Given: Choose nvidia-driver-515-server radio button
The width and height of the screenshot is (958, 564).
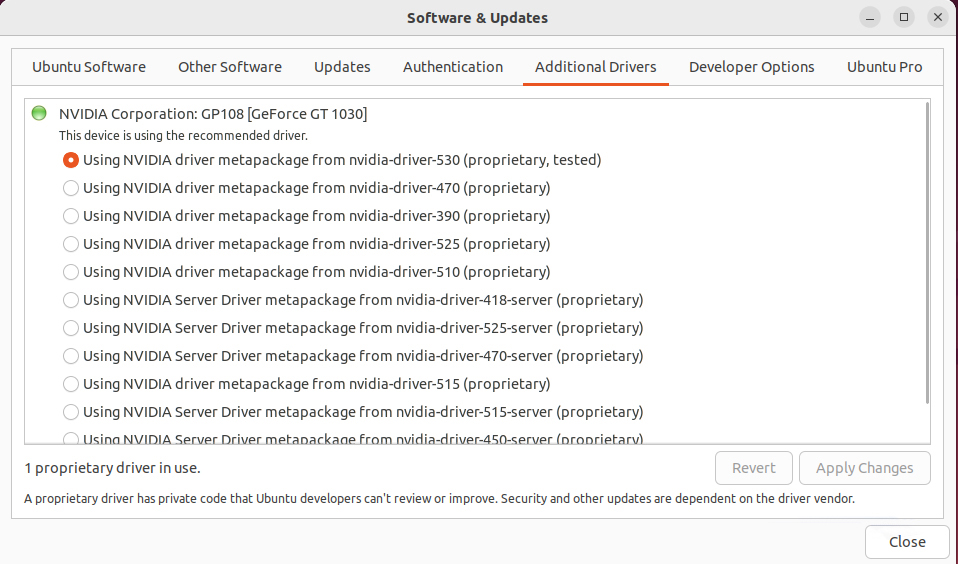Looking at the screenshot, I should coord(71,412).
